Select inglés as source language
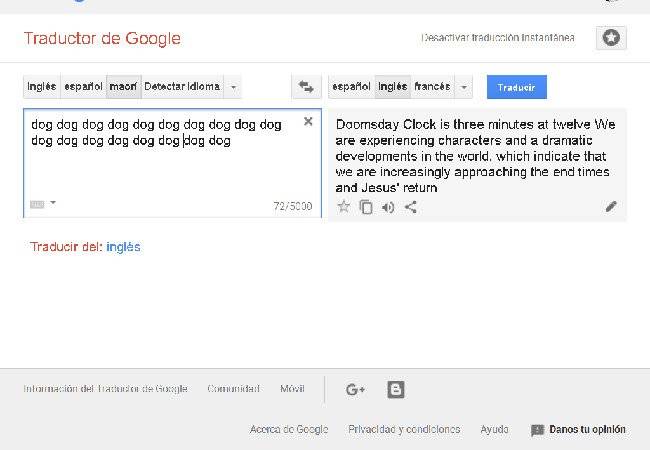This screenshot has width=650, height=450. (x=42, y=87)
